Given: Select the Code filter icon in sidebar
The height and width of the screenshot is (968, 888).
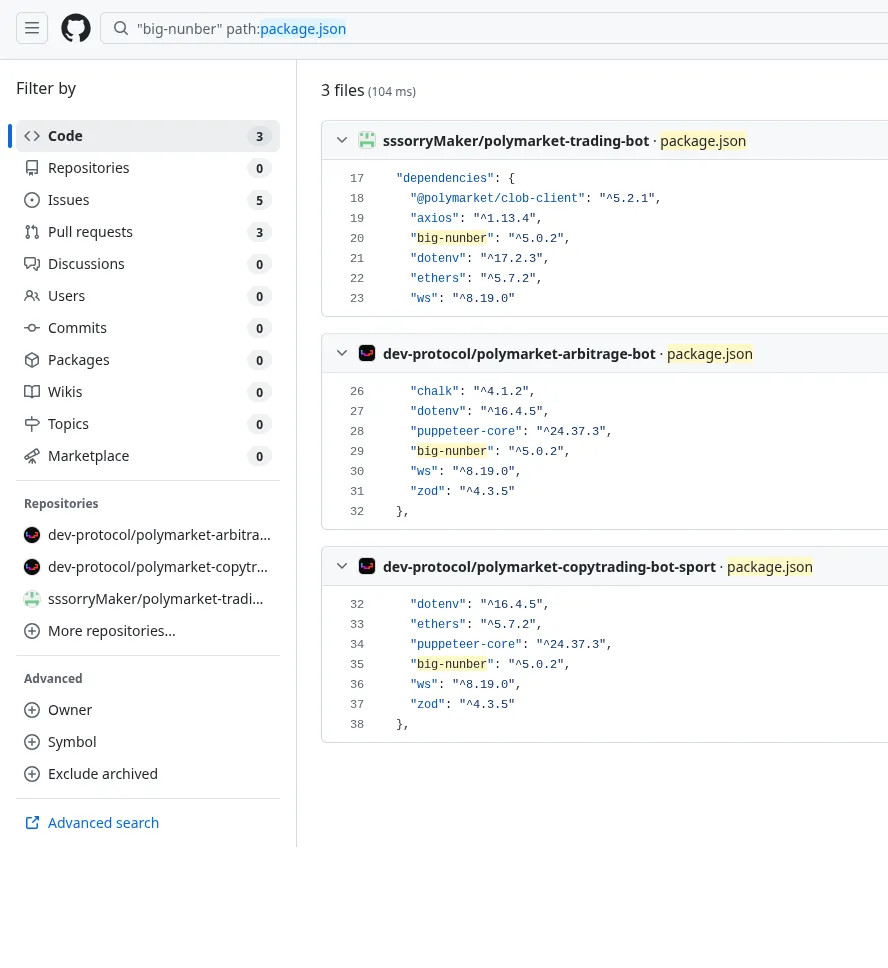Looking at the screenshot, I should tap(32, 136).
